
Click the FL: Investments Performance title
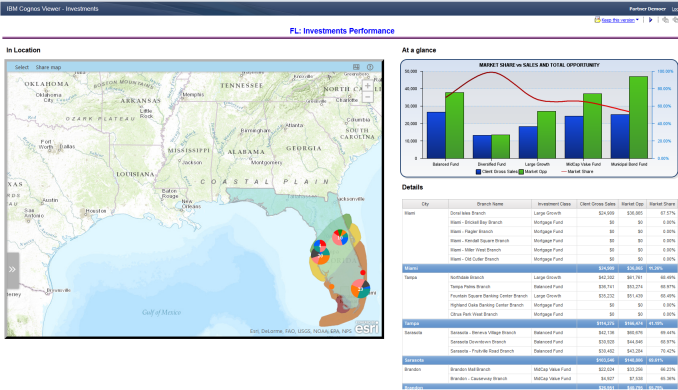point(342,31)
